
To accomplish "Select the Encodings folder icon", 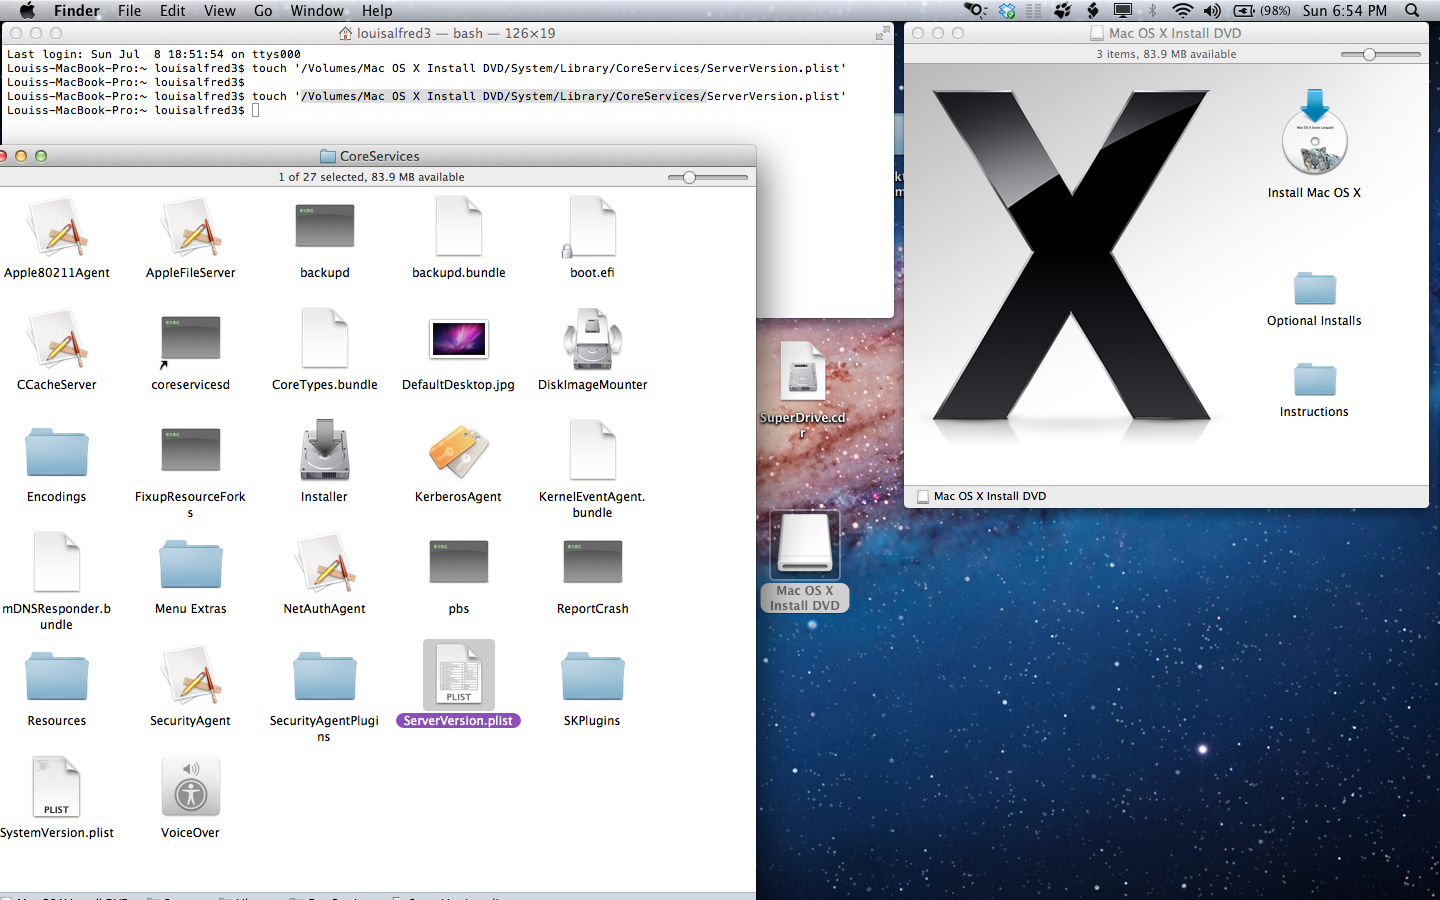I will (57, 452).
